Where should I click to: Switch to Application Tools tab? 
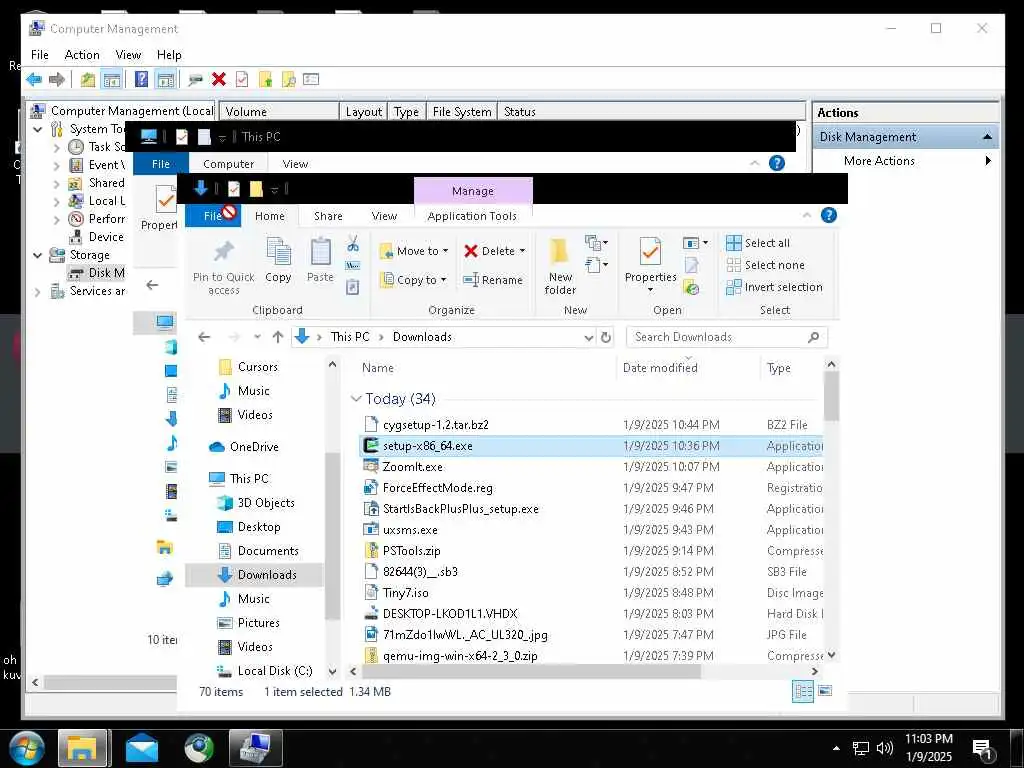(472, 216)
